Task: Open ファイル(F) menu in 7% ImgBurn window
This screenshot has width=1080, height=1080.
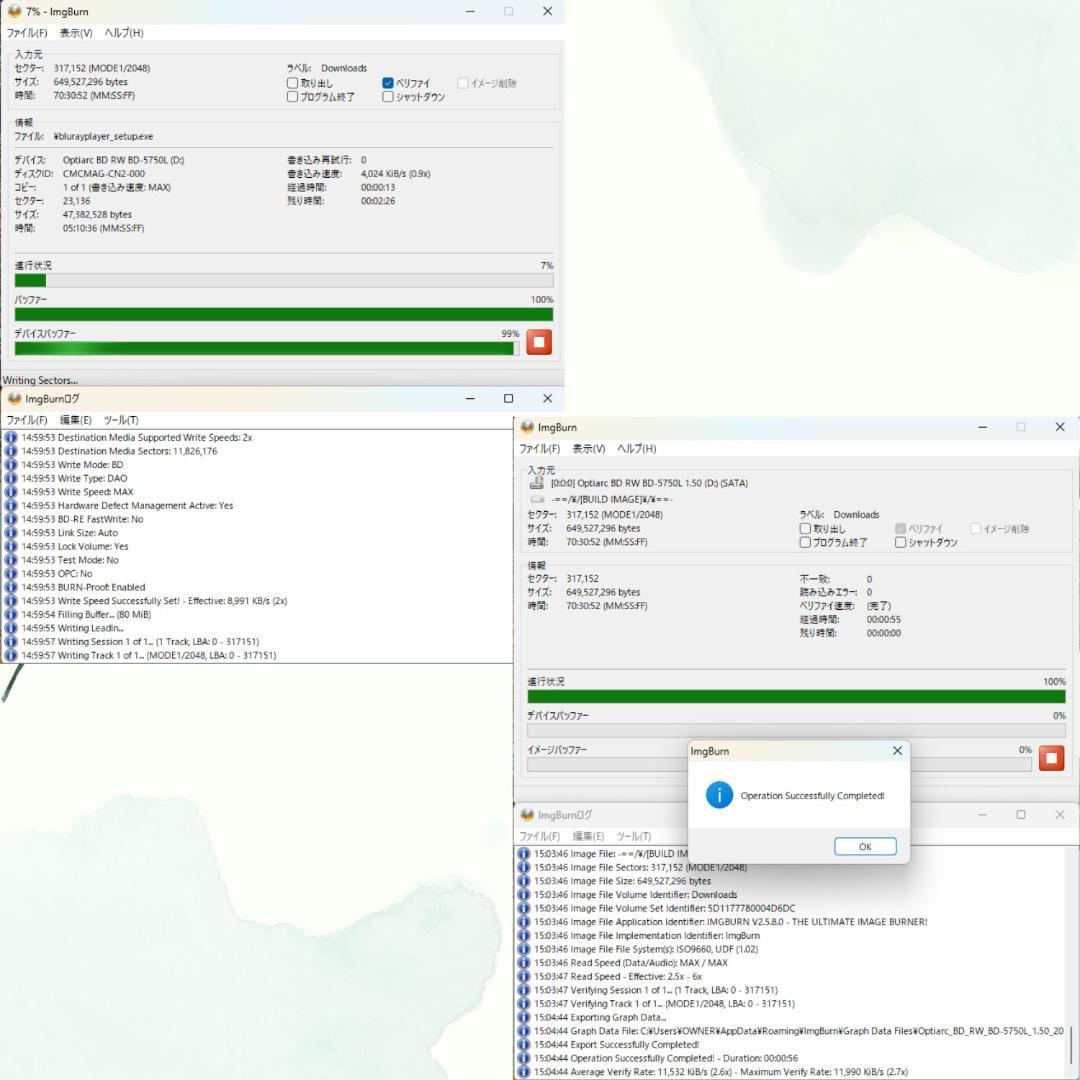Action: [27, 32]
